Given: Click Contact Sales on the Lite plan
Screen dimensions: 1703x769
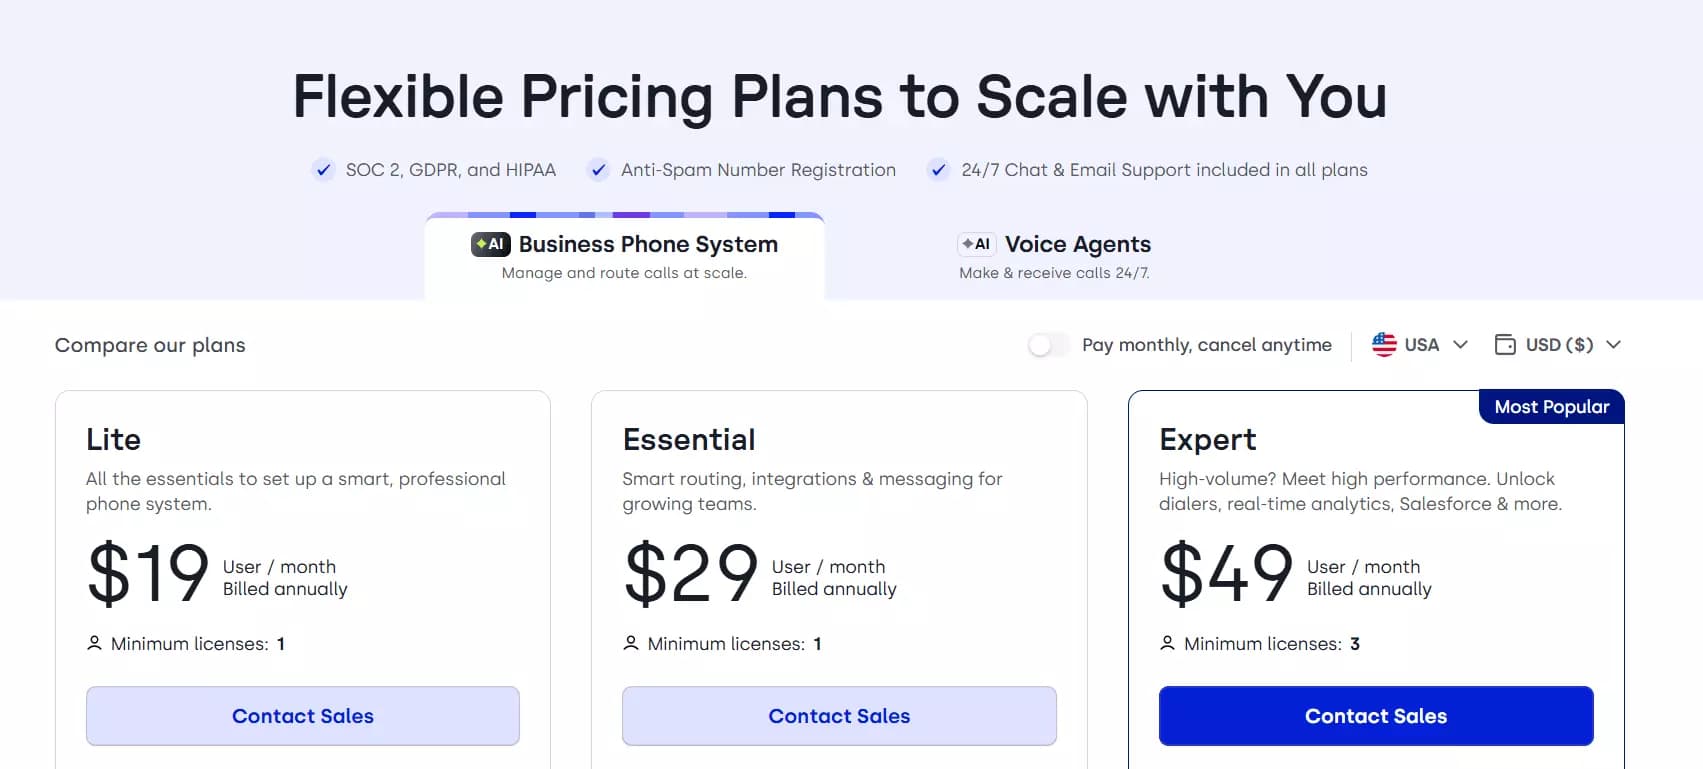Looking at the screenshot, I should [303, 716].
